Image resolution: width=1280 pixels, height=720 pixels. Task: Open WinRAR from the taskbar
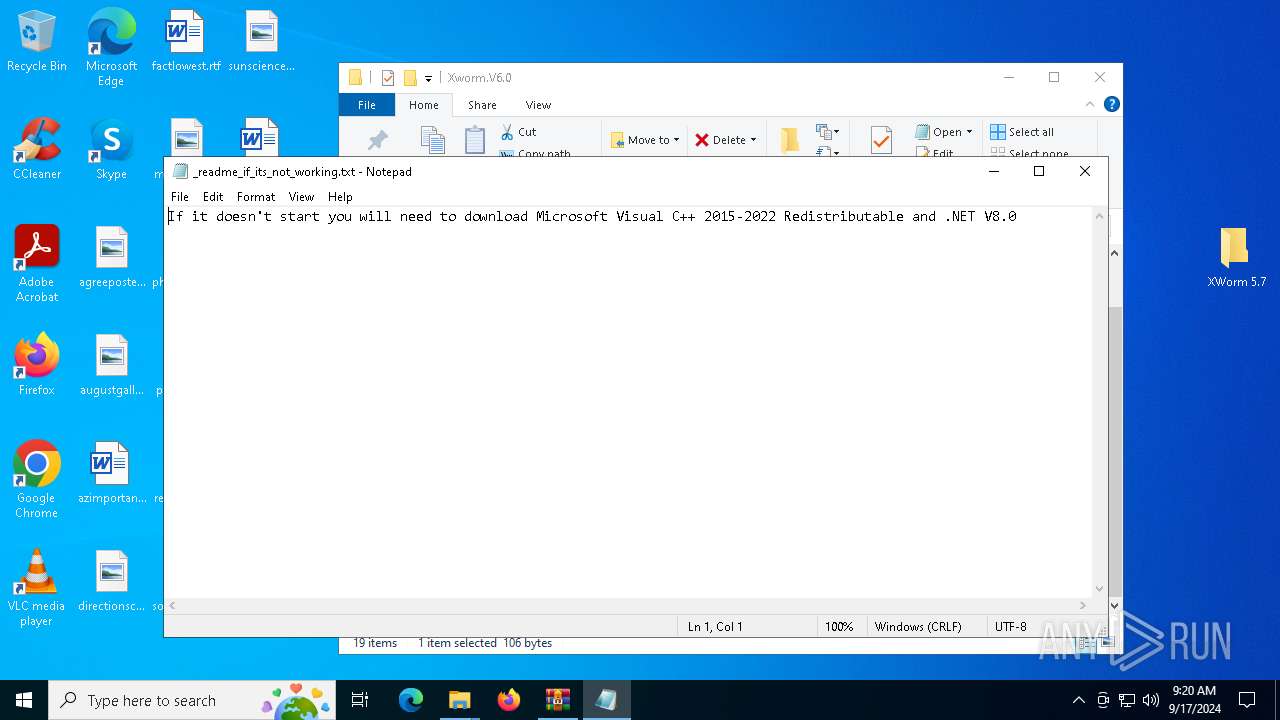point(557,700)
